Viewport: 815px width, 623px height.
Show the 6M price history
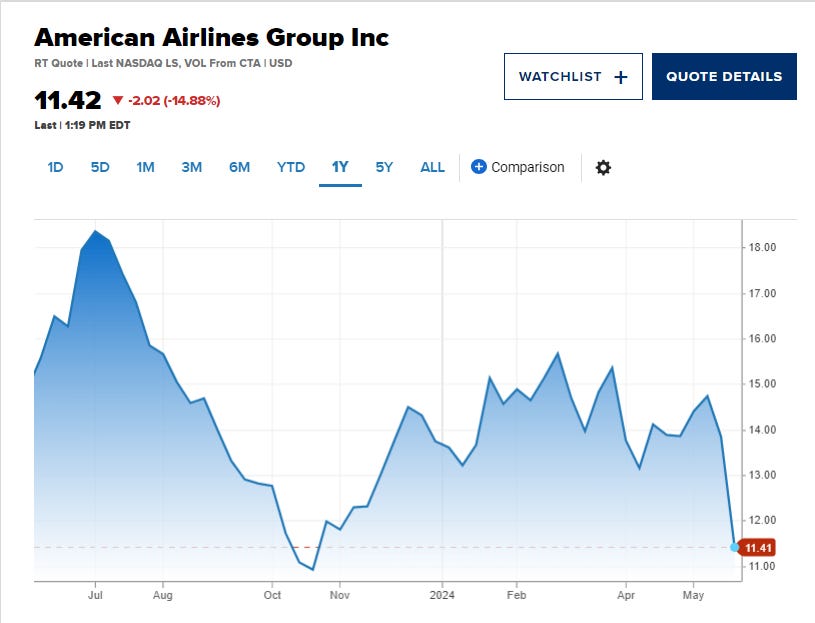(239, 167)
